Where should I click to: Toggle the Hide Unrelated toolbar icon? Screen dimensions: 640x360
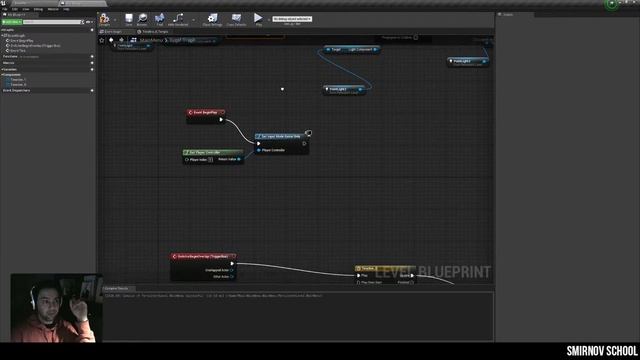tap(178, 19)
